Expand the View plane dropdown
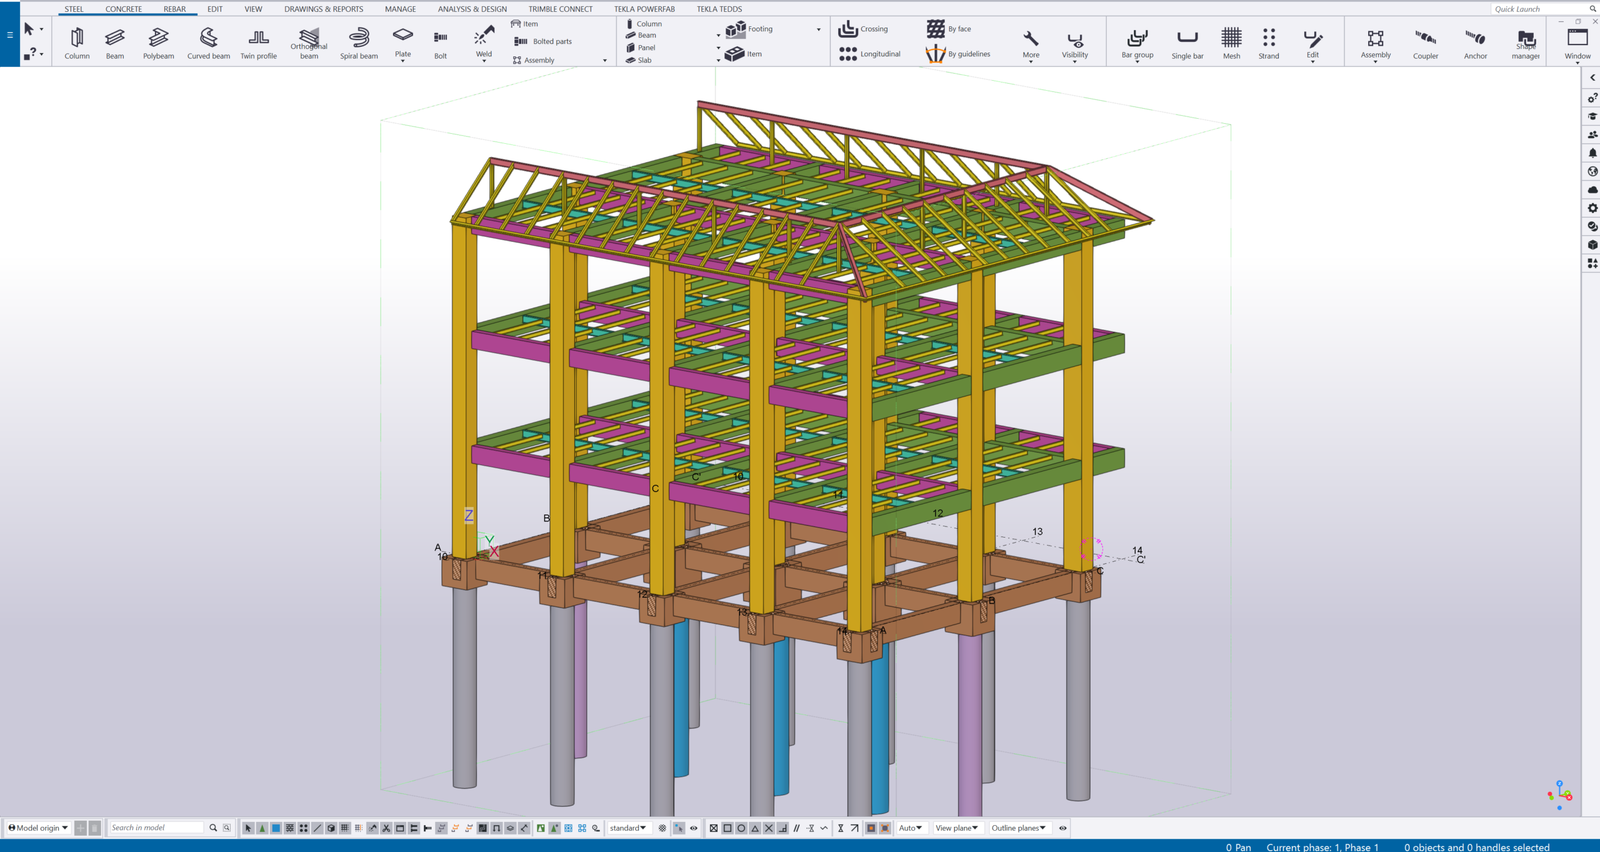1600x852 pixels. tap(957, 828)
